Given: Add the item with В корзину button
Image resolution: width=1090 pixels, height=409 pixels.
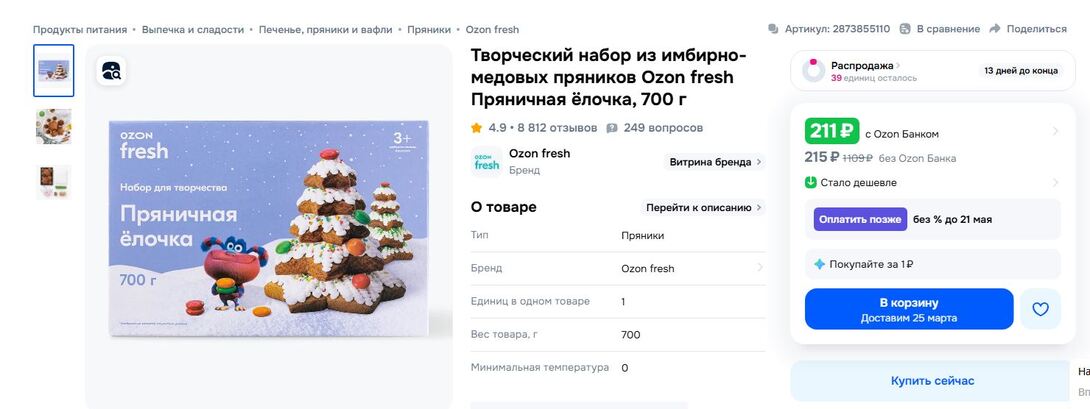Looking at the screenshot, I should 908,309.
